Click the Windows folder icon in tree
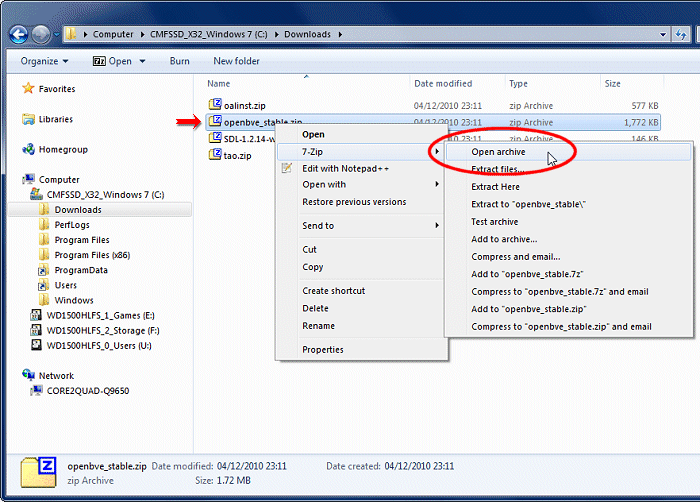Screen dimensions: 700x502 [x=44, y=300]
